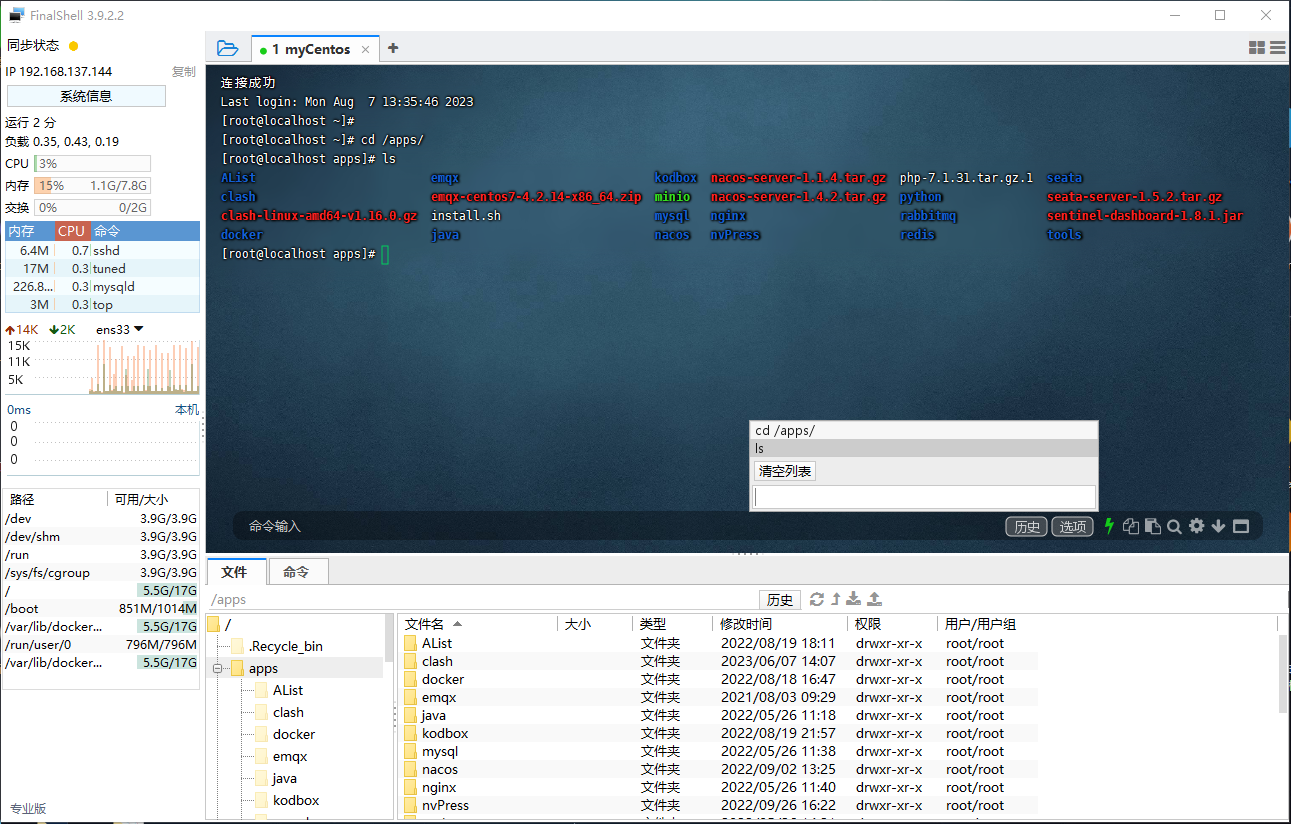Click the paste icon in terminal toolbar
The width and height of the screenshot is (1291, 824).
pyautogui.click(x=1153, y=526)
